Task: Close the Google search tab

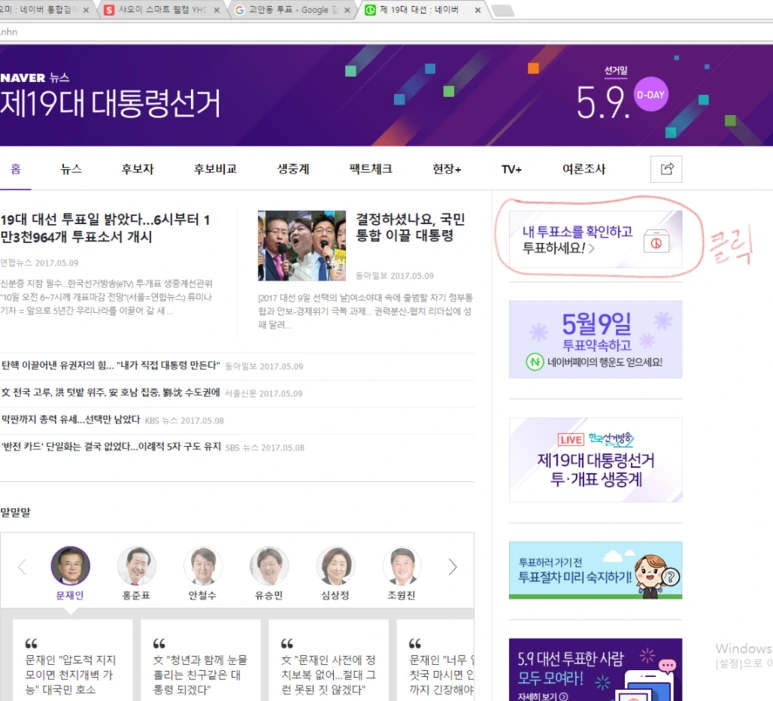Action: [x=347, y=10]
